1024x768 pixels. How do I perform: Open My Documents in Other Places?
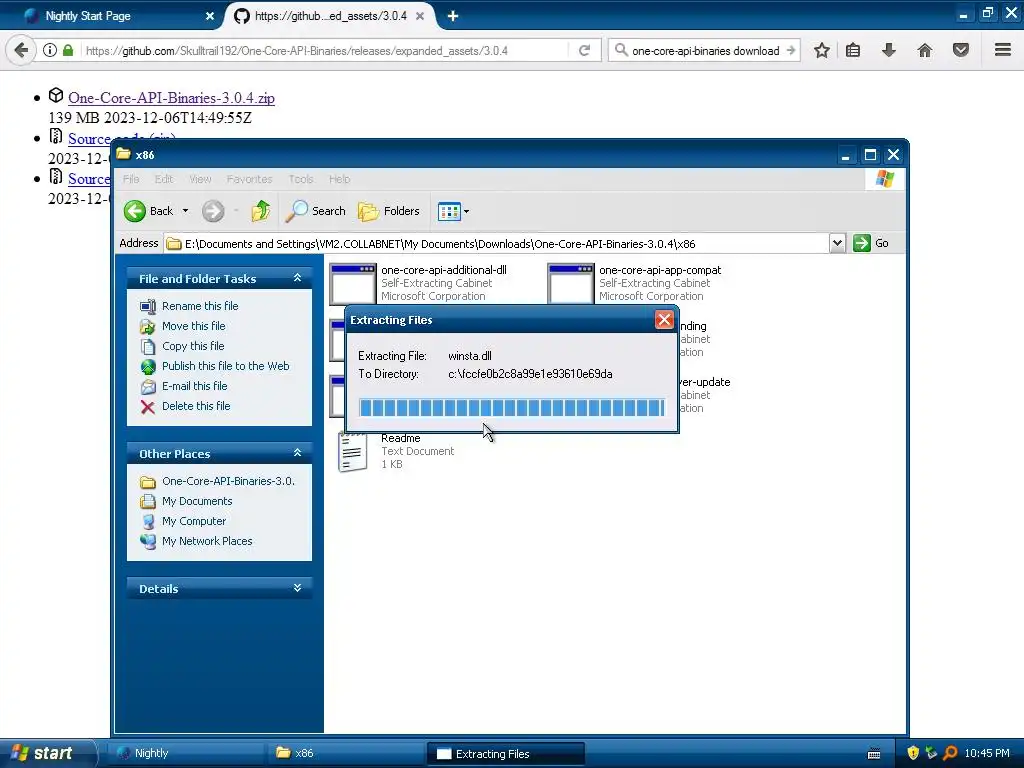pyautogui.click(x=197, y=502)
